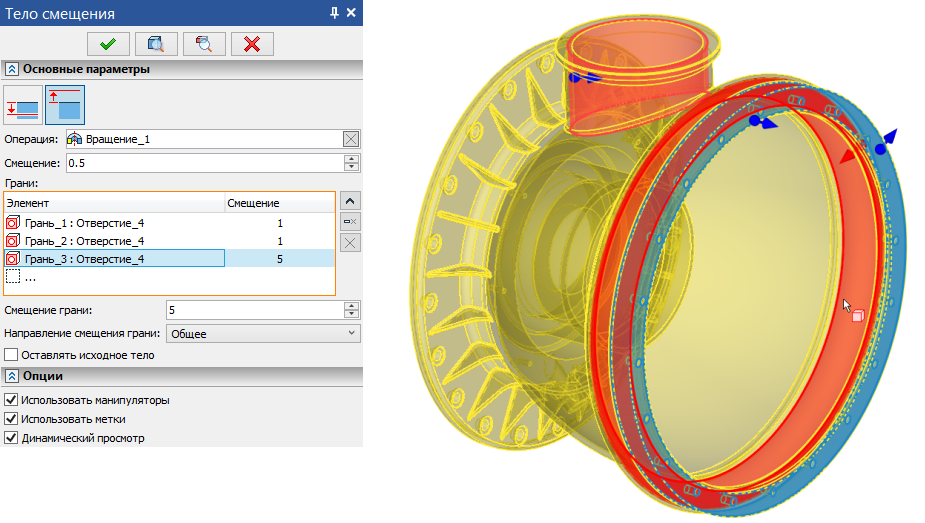This screenshot has width=925, height=523.
Task: Click the Грань_3 face icon
Action: 13,258
